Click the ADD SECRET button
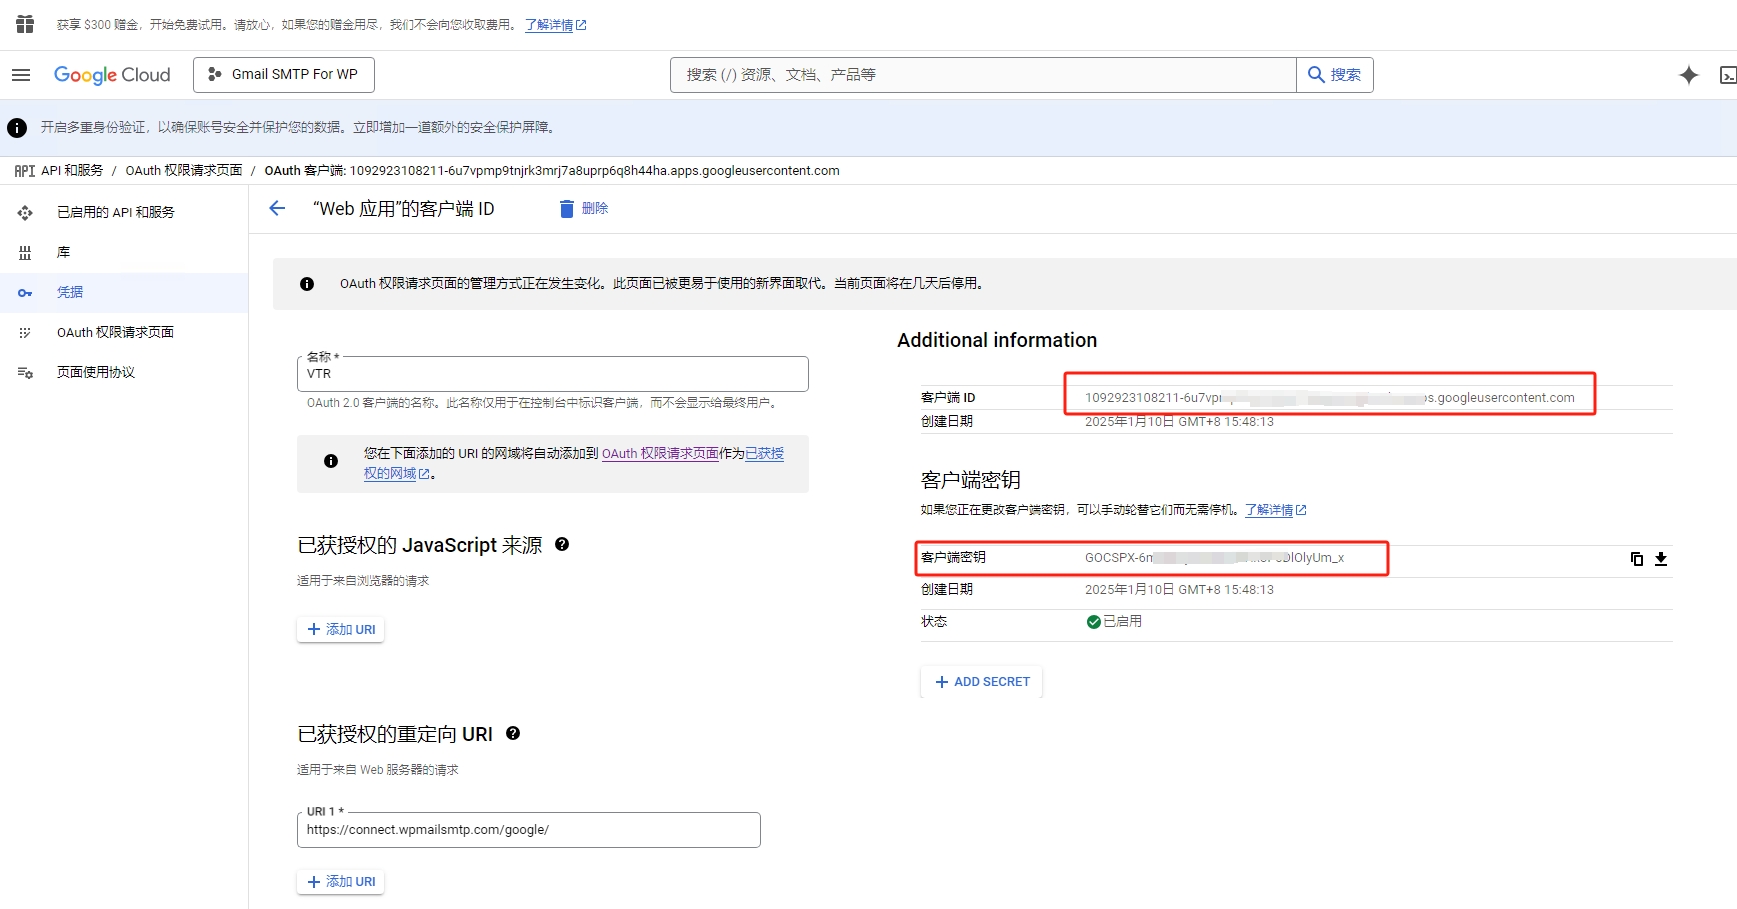The width and height of the screenshot is (1737, 909). (x=982, y=682)
